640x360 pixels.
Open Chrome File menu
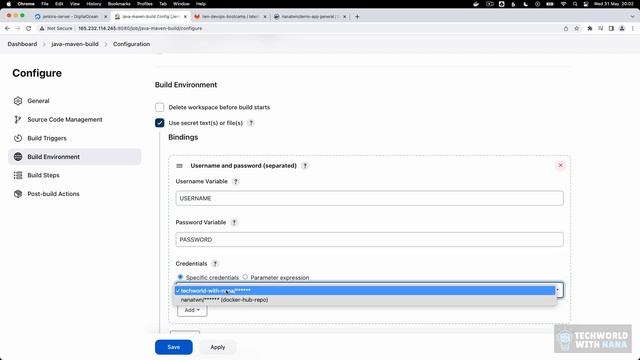point(45,4)
